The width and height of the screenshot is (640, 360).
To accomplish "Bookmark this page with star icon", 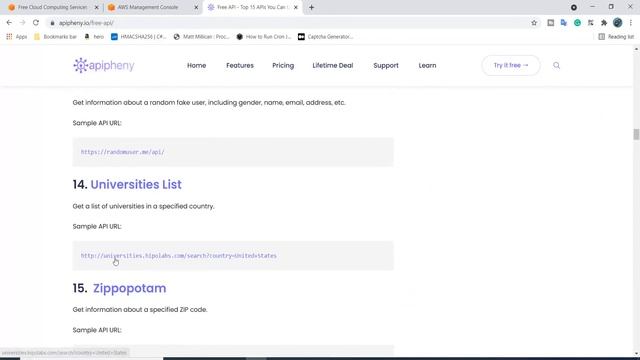I will point(534,23).
